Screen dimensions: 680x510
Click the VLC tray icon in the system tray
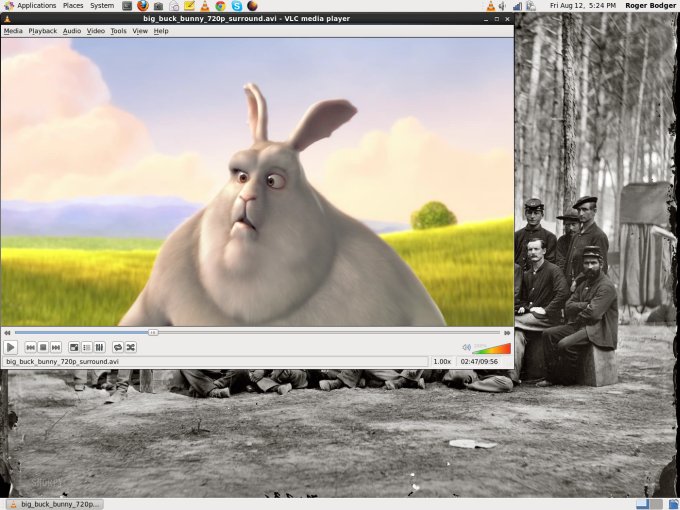(490, 6)
